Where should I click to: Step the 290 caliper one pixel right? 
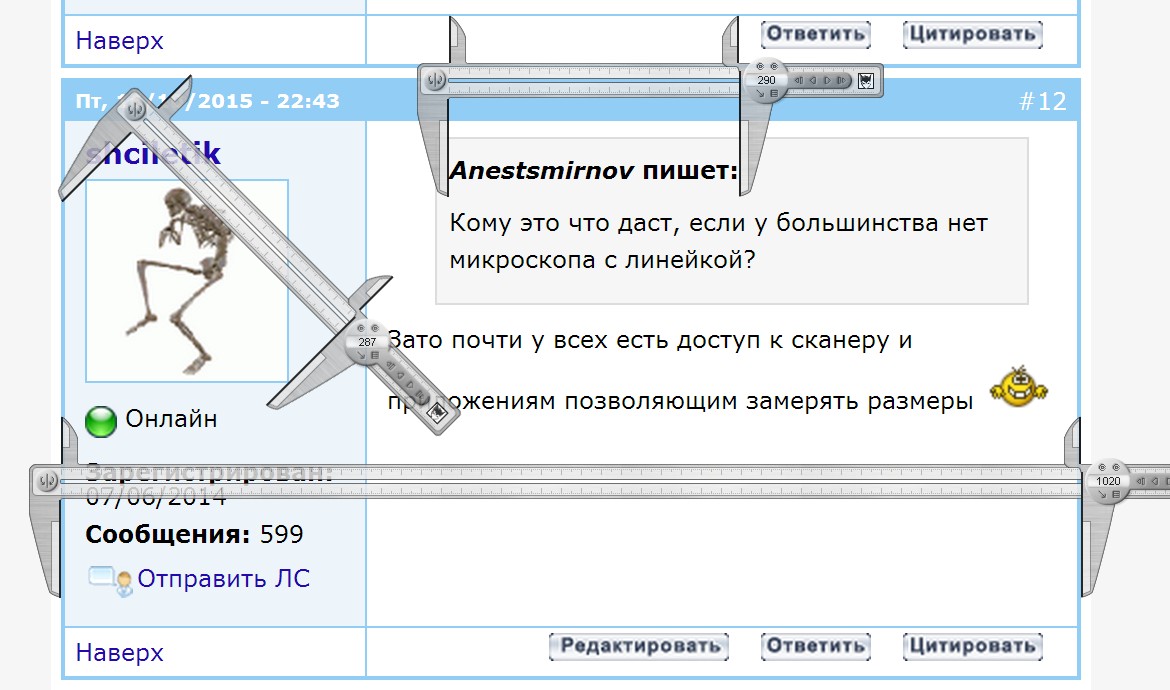pos(828,80)
